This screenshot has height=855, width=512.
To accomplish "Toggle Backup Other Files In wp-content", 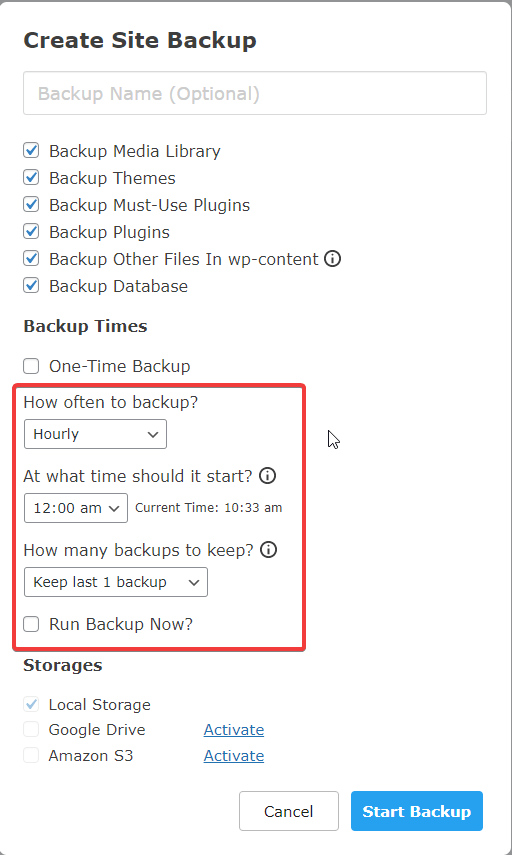I will pos(31,258).
